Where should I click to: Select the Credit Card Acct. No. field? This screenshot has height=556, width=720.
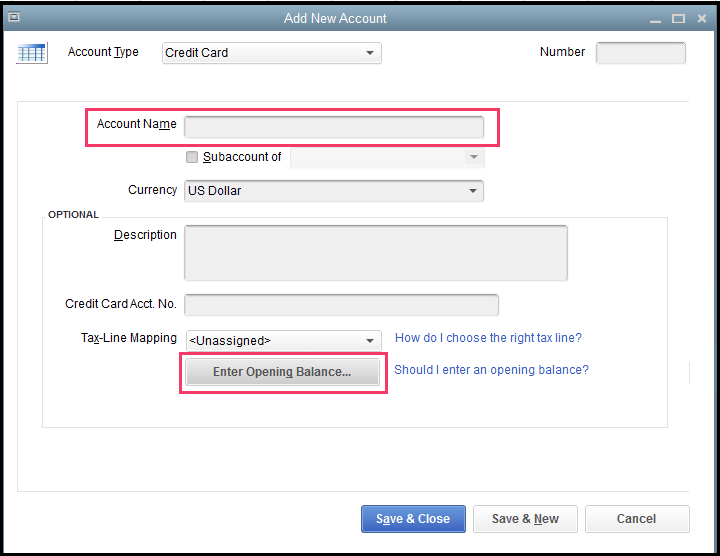pyautogui.click(x=341, y=305)
